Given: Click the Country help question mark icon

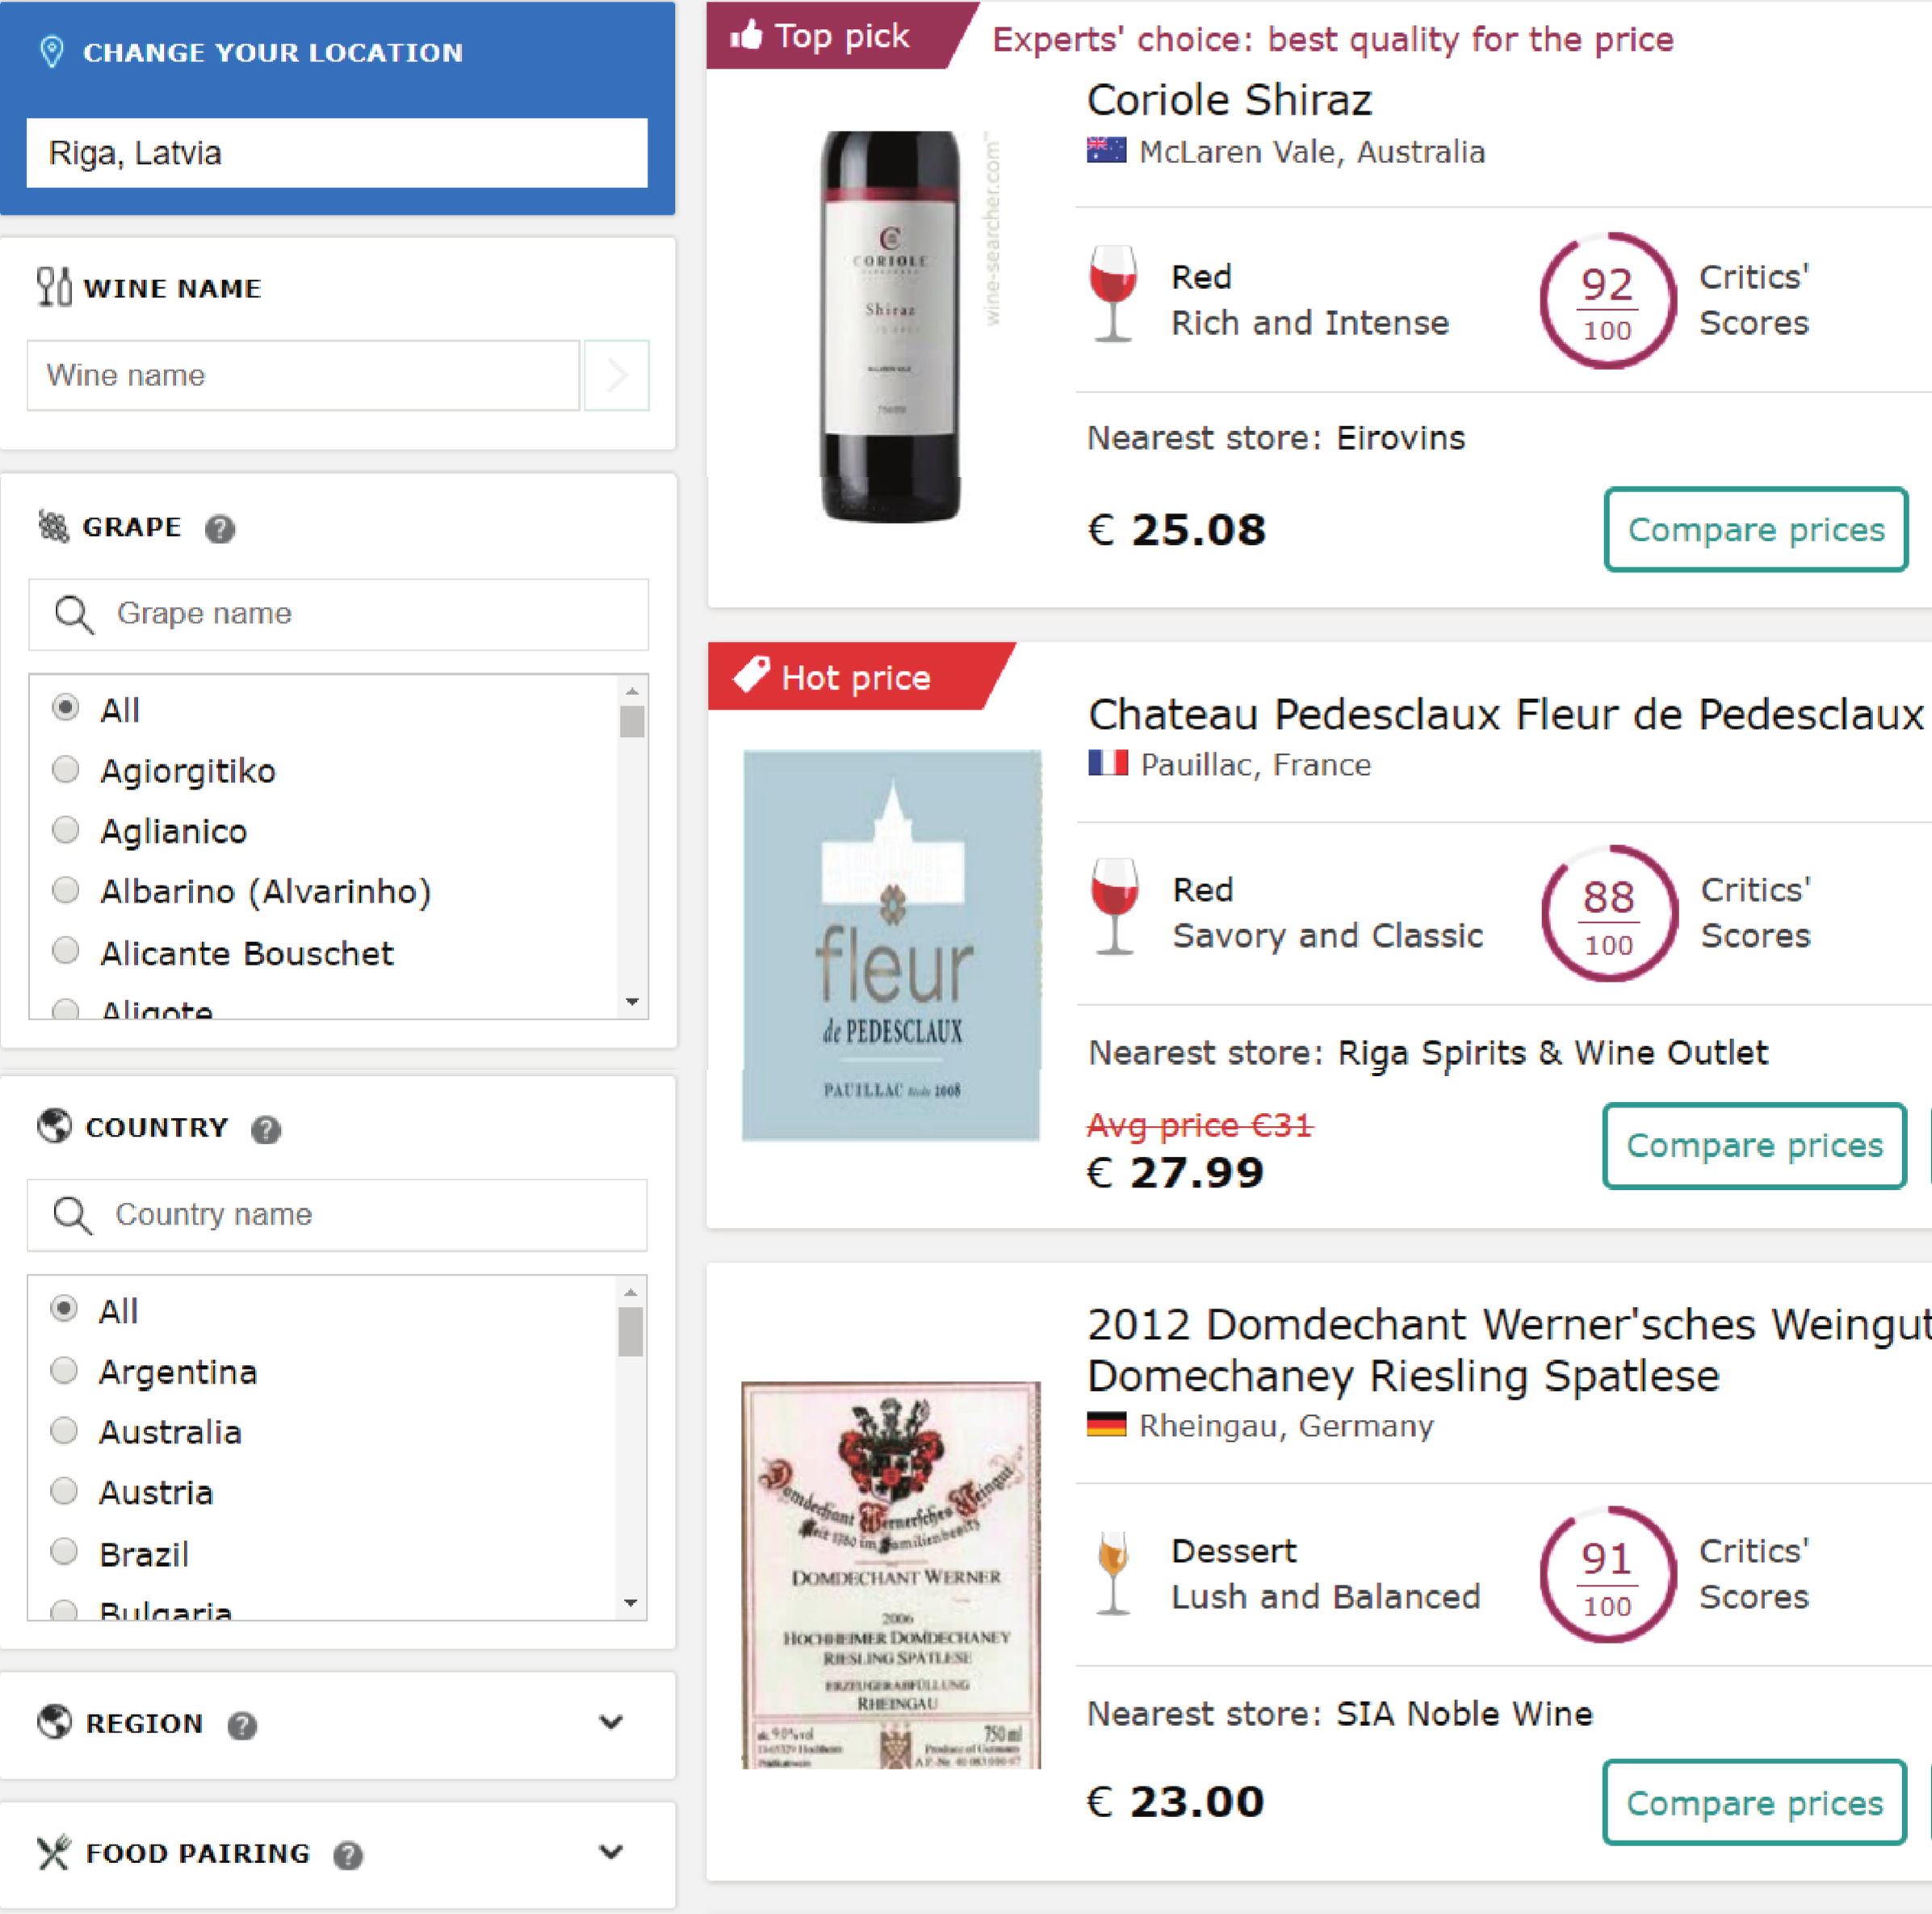Looking at the screenshot, I should click(266, 1129).
